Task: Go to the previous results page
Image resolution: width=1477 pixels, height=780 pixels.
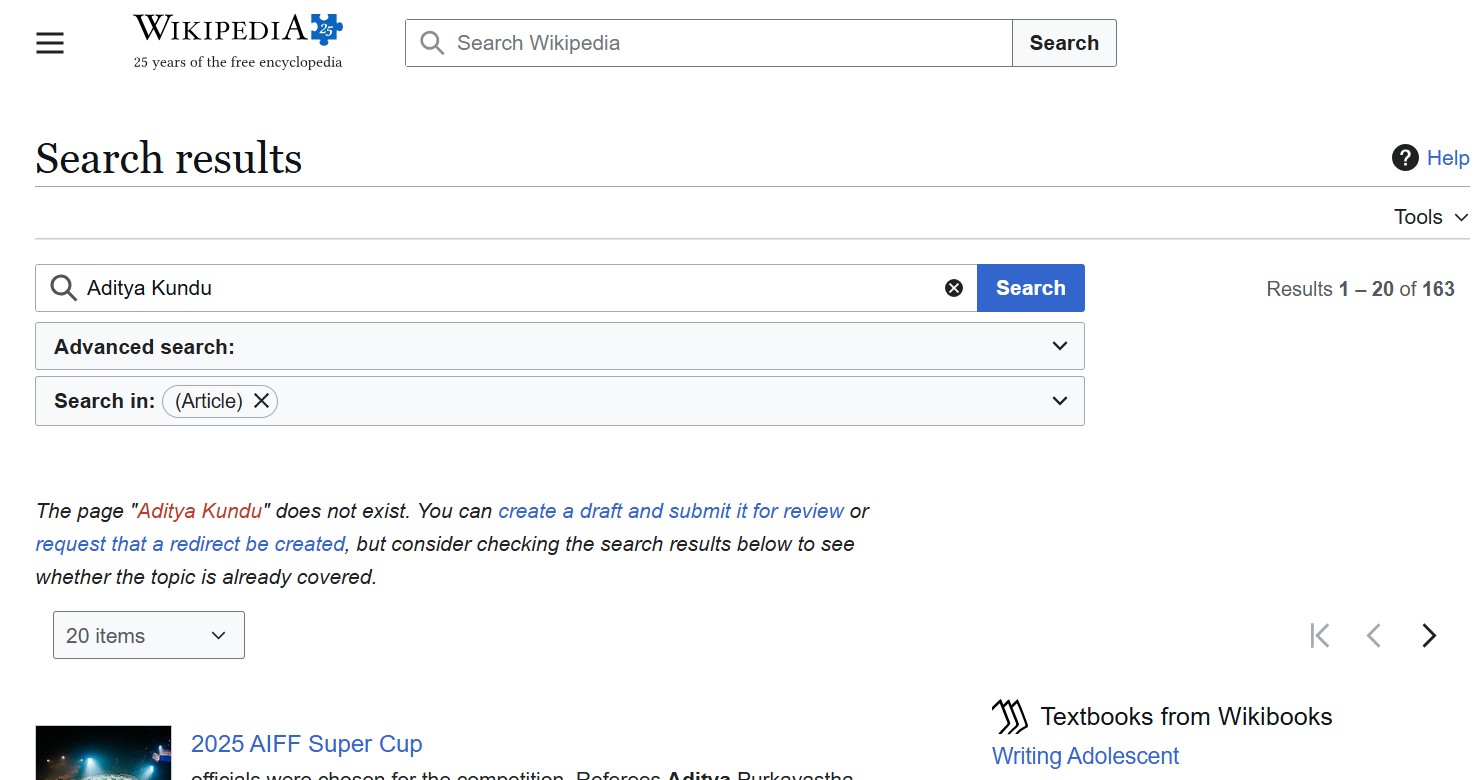Action: 1374,635
